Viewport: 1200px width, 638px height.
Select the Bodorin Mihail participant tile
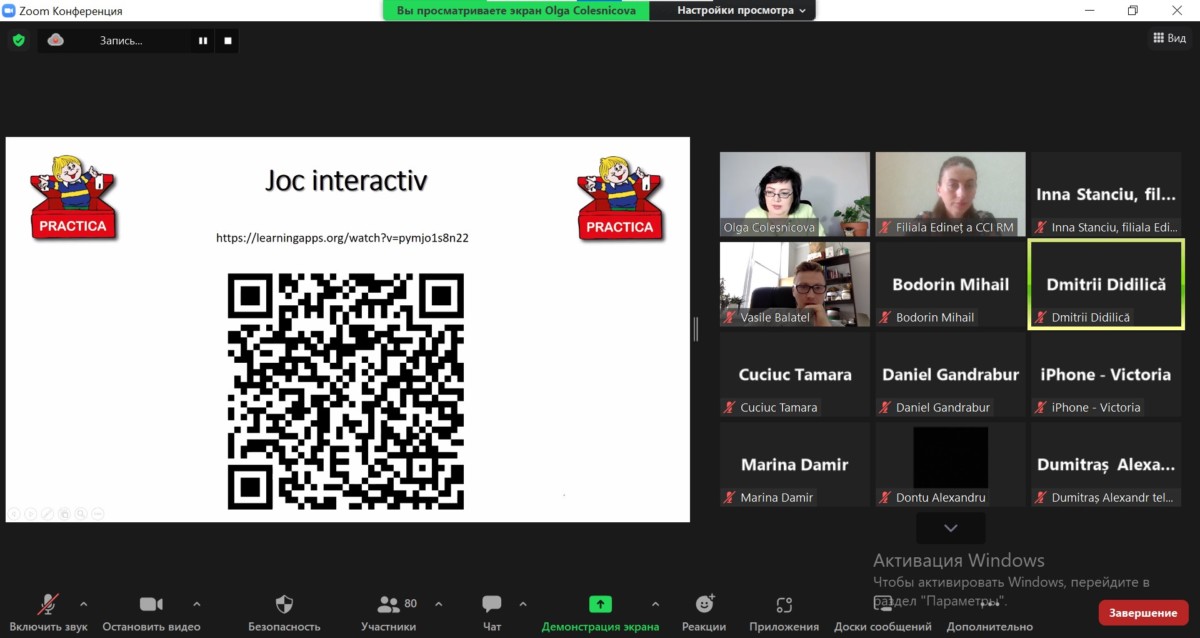950,284
